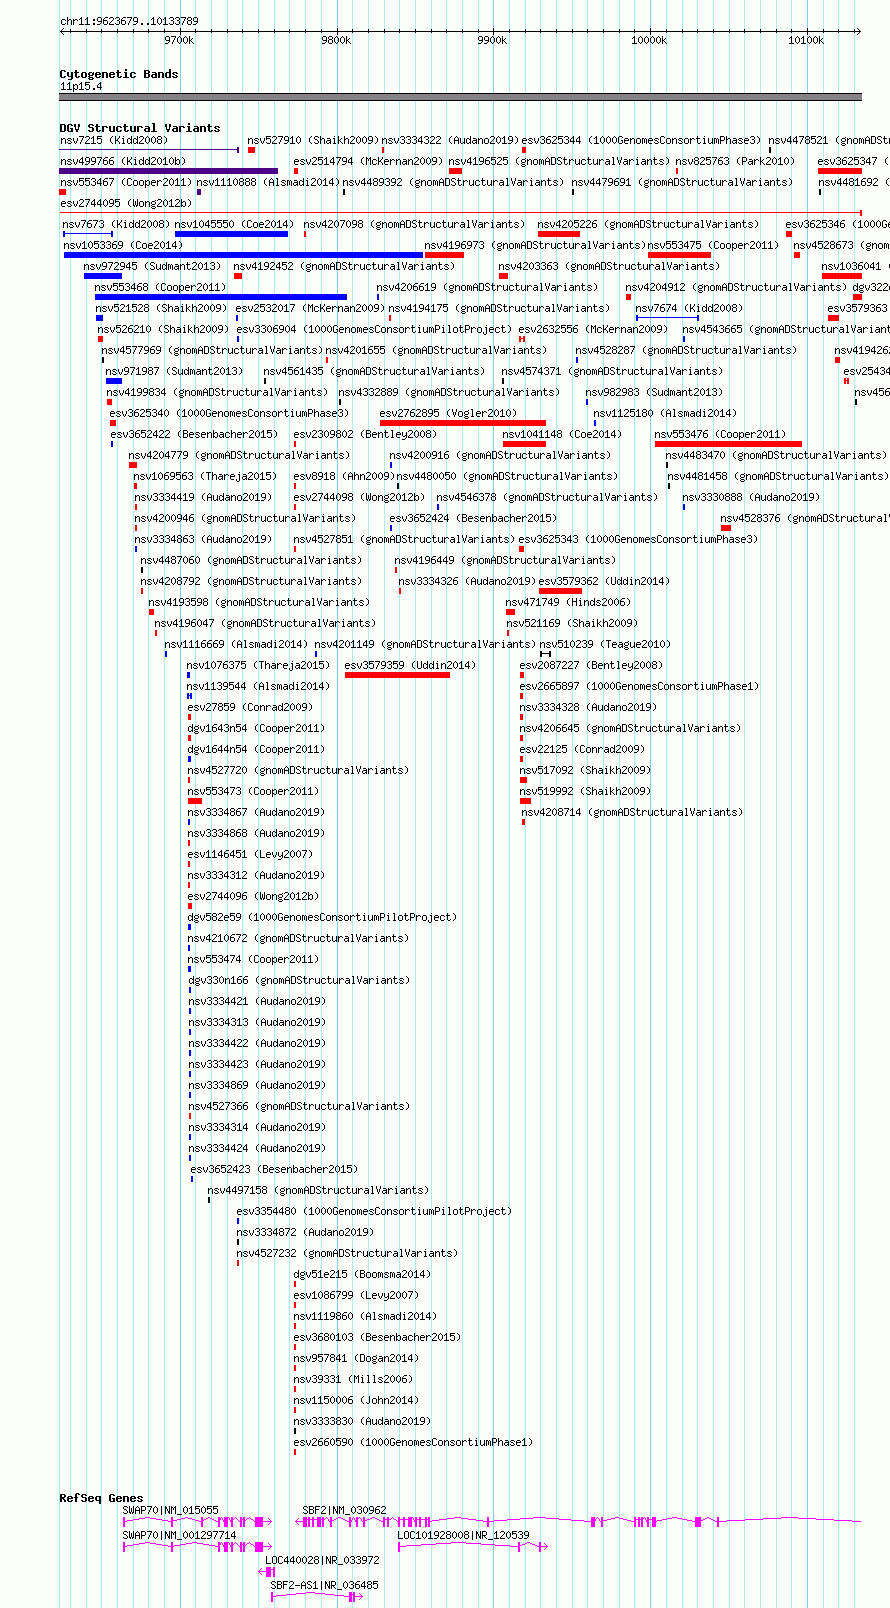Click the nsv553475 (Cooper2011) red bar
Viewport: 890px width, 1608px height.
tap(679, 255)
